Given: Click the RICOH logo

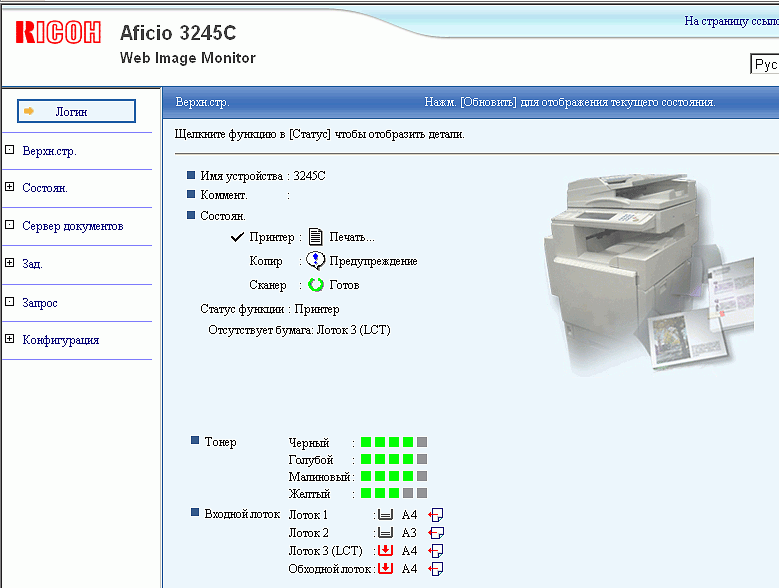Looking at the screenshot, I should [x=59, y=33].
